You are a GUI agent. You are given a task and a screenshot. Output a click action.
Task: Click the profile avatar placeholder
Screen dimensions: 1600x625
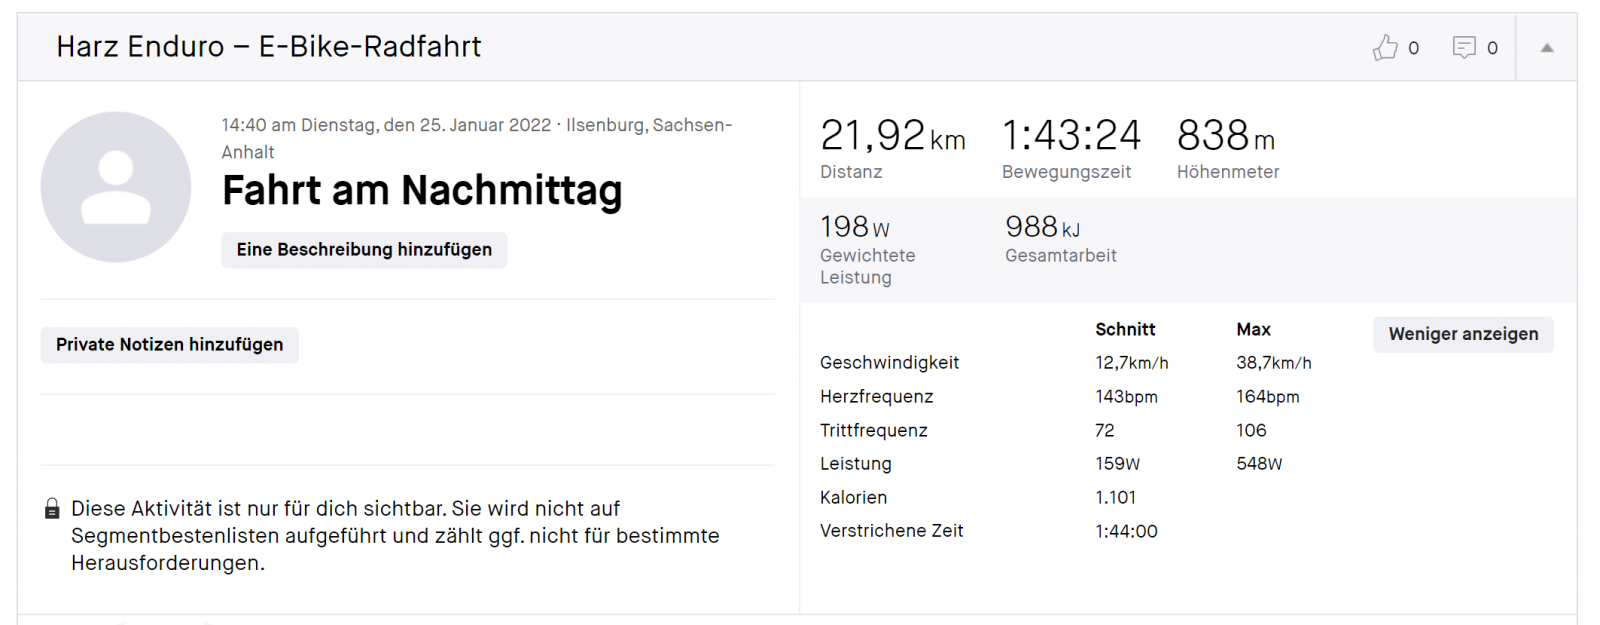point(116,187)
